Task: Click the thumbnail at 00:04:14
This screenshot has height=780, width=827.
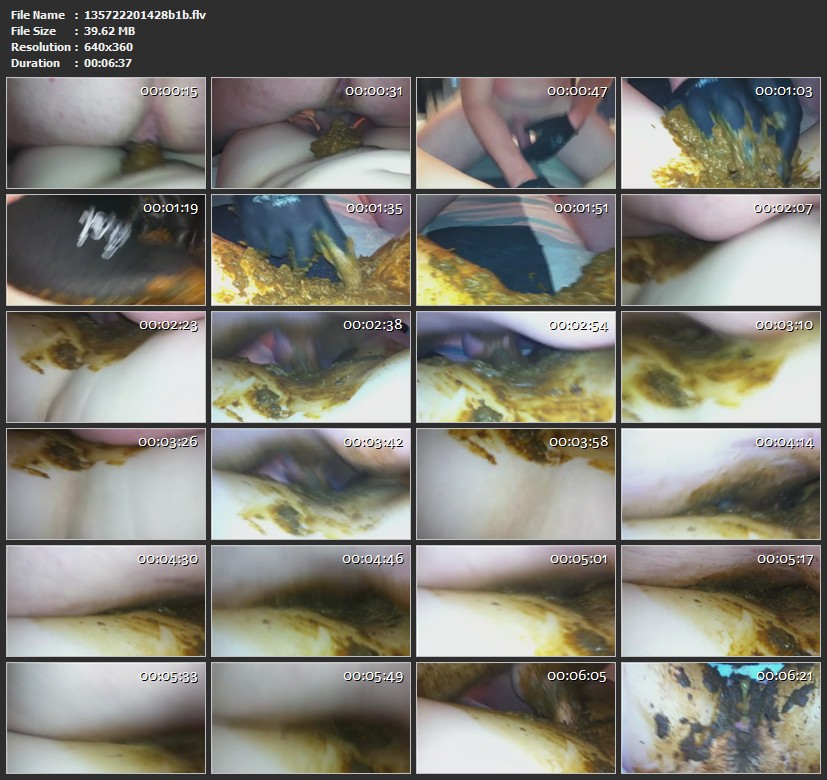Action: click(x=720, y=484)
